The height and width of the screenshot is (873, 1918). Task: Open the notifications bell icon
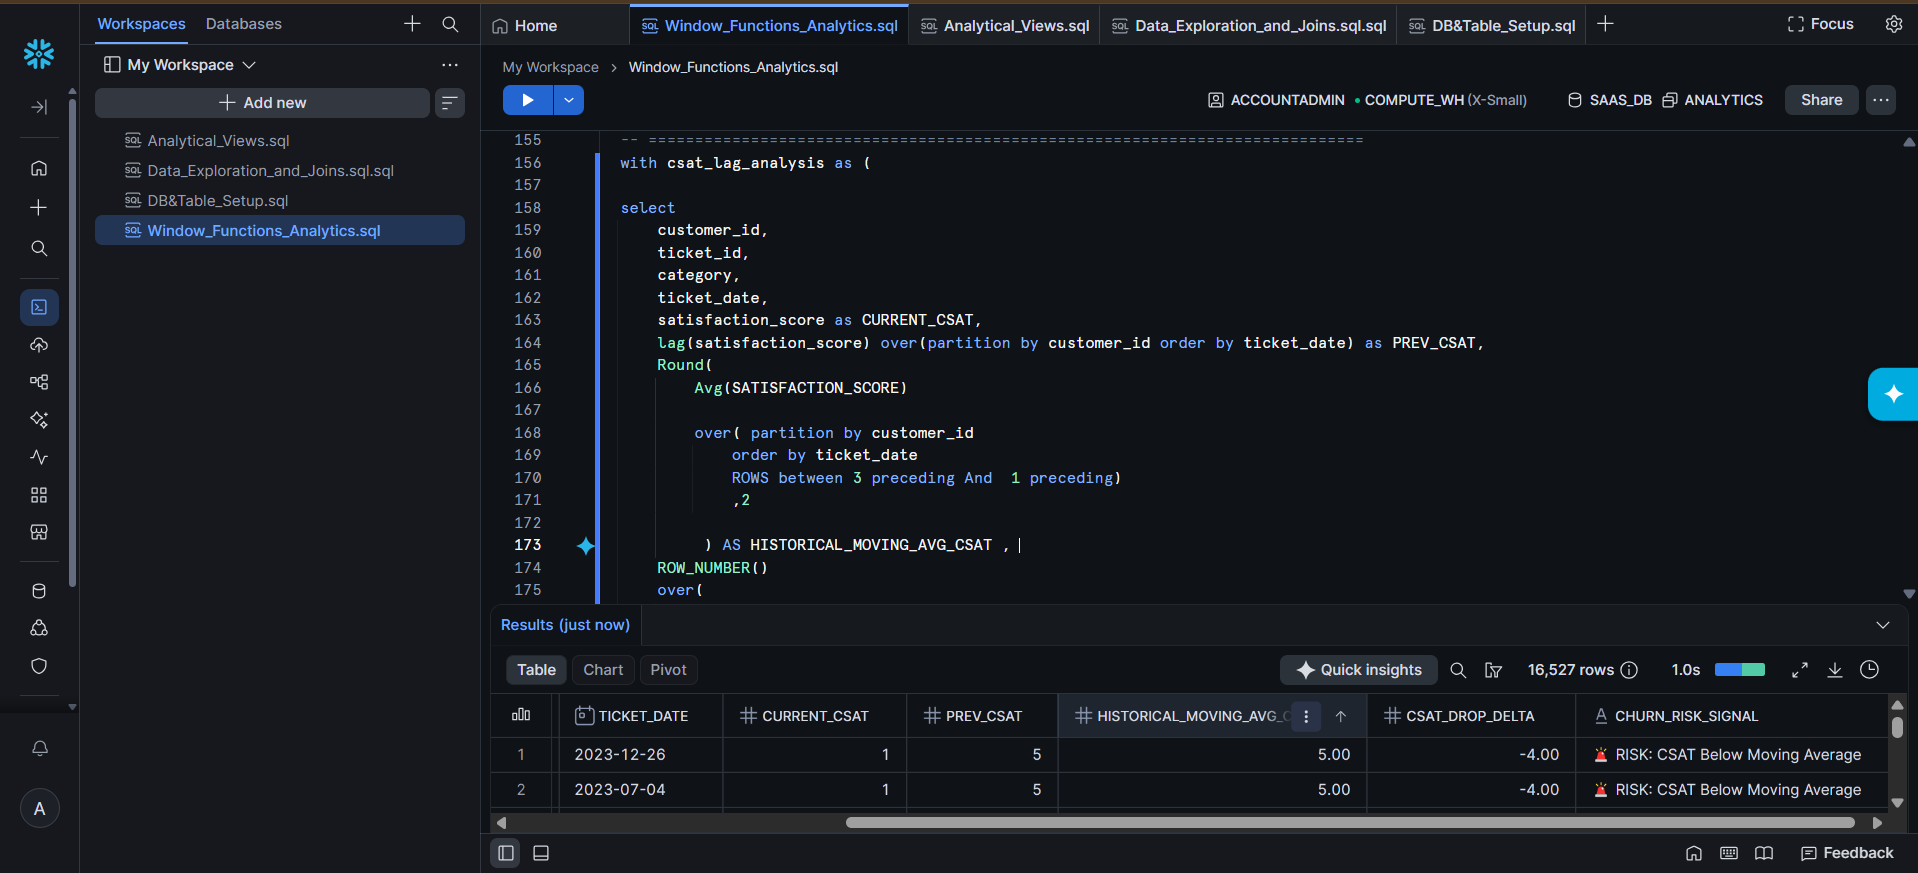40,748
